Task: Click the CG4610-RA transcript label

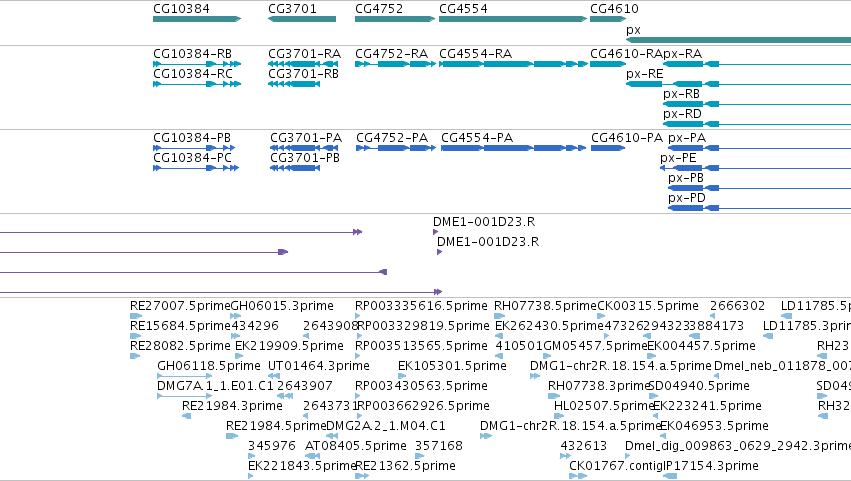Action: [x=626, y=54]
